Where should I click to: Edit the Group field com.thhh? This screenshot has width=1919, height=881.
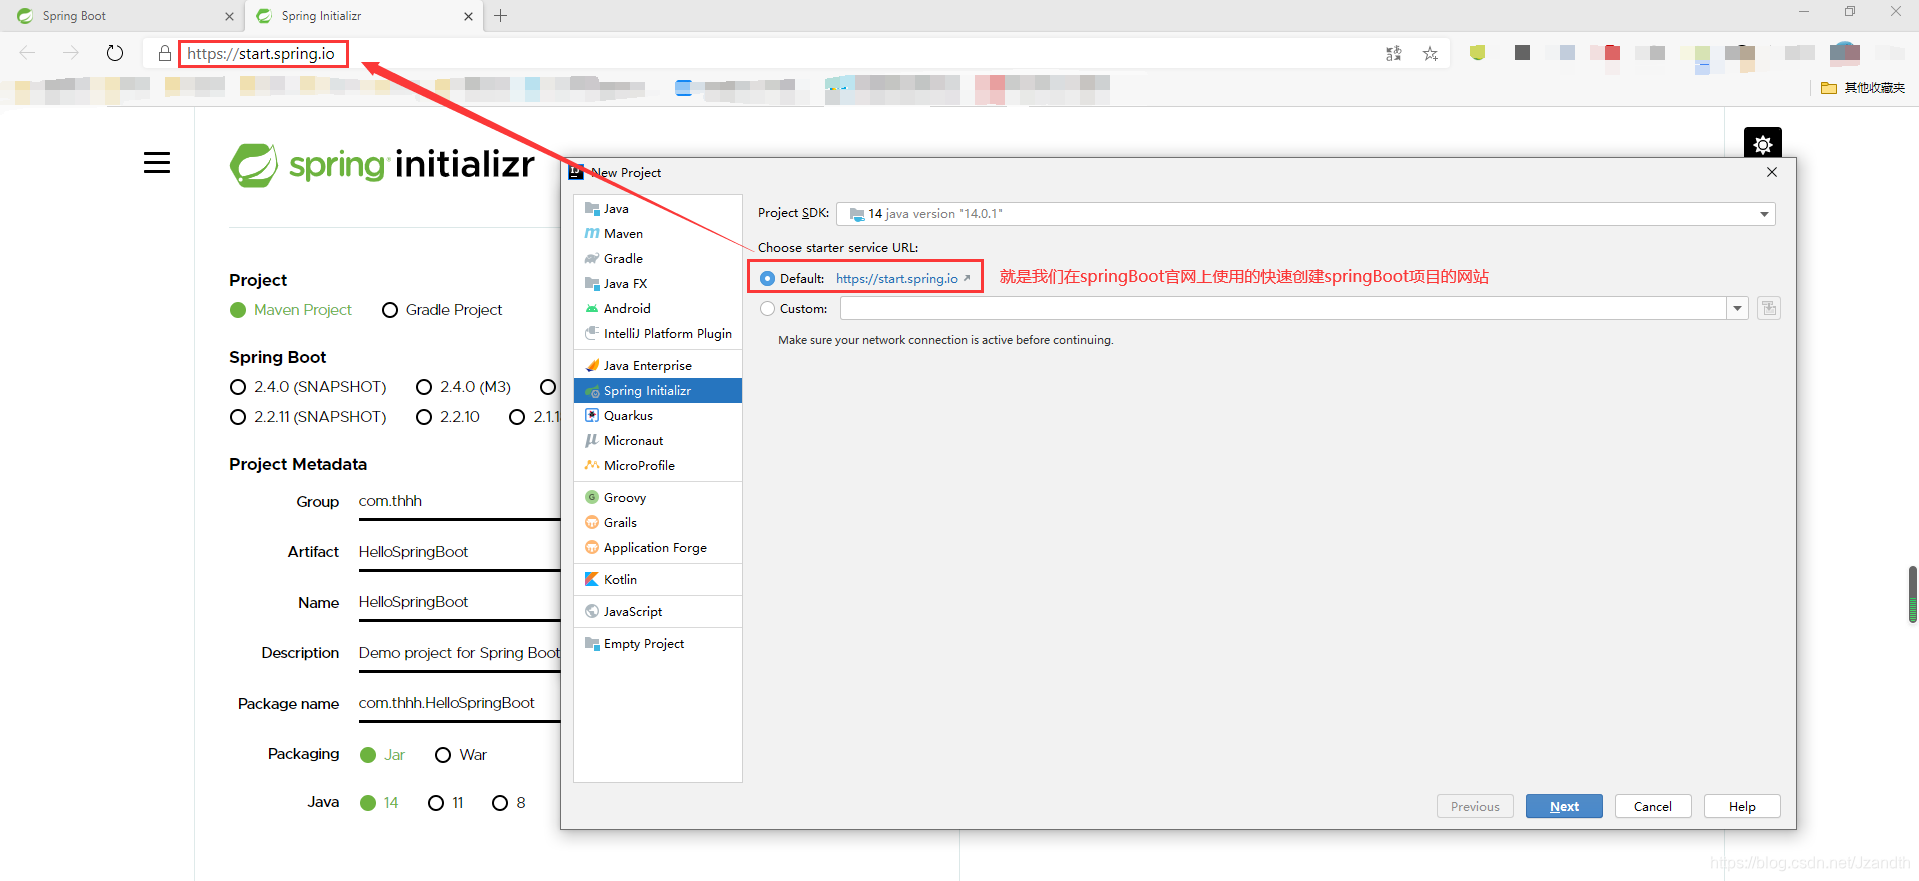point(459,501)
